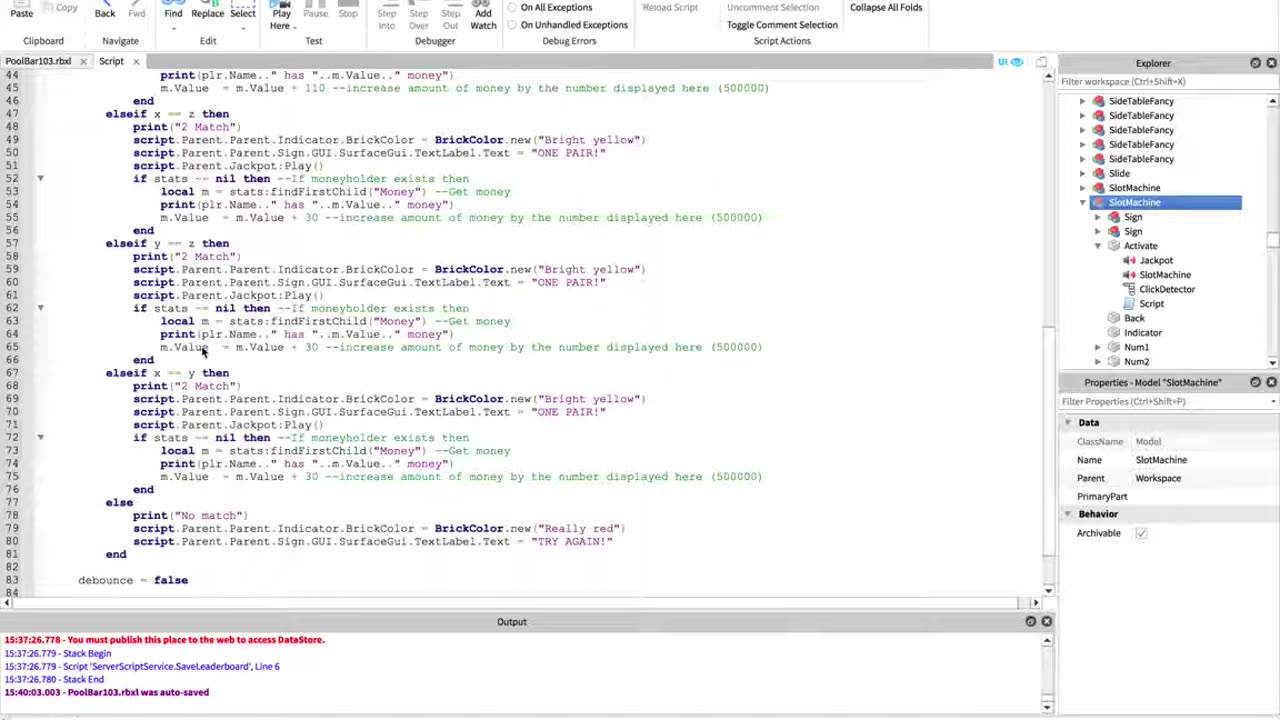
Task: Open the Filter Properties dropdown arrow
Action: point(1273,402)
